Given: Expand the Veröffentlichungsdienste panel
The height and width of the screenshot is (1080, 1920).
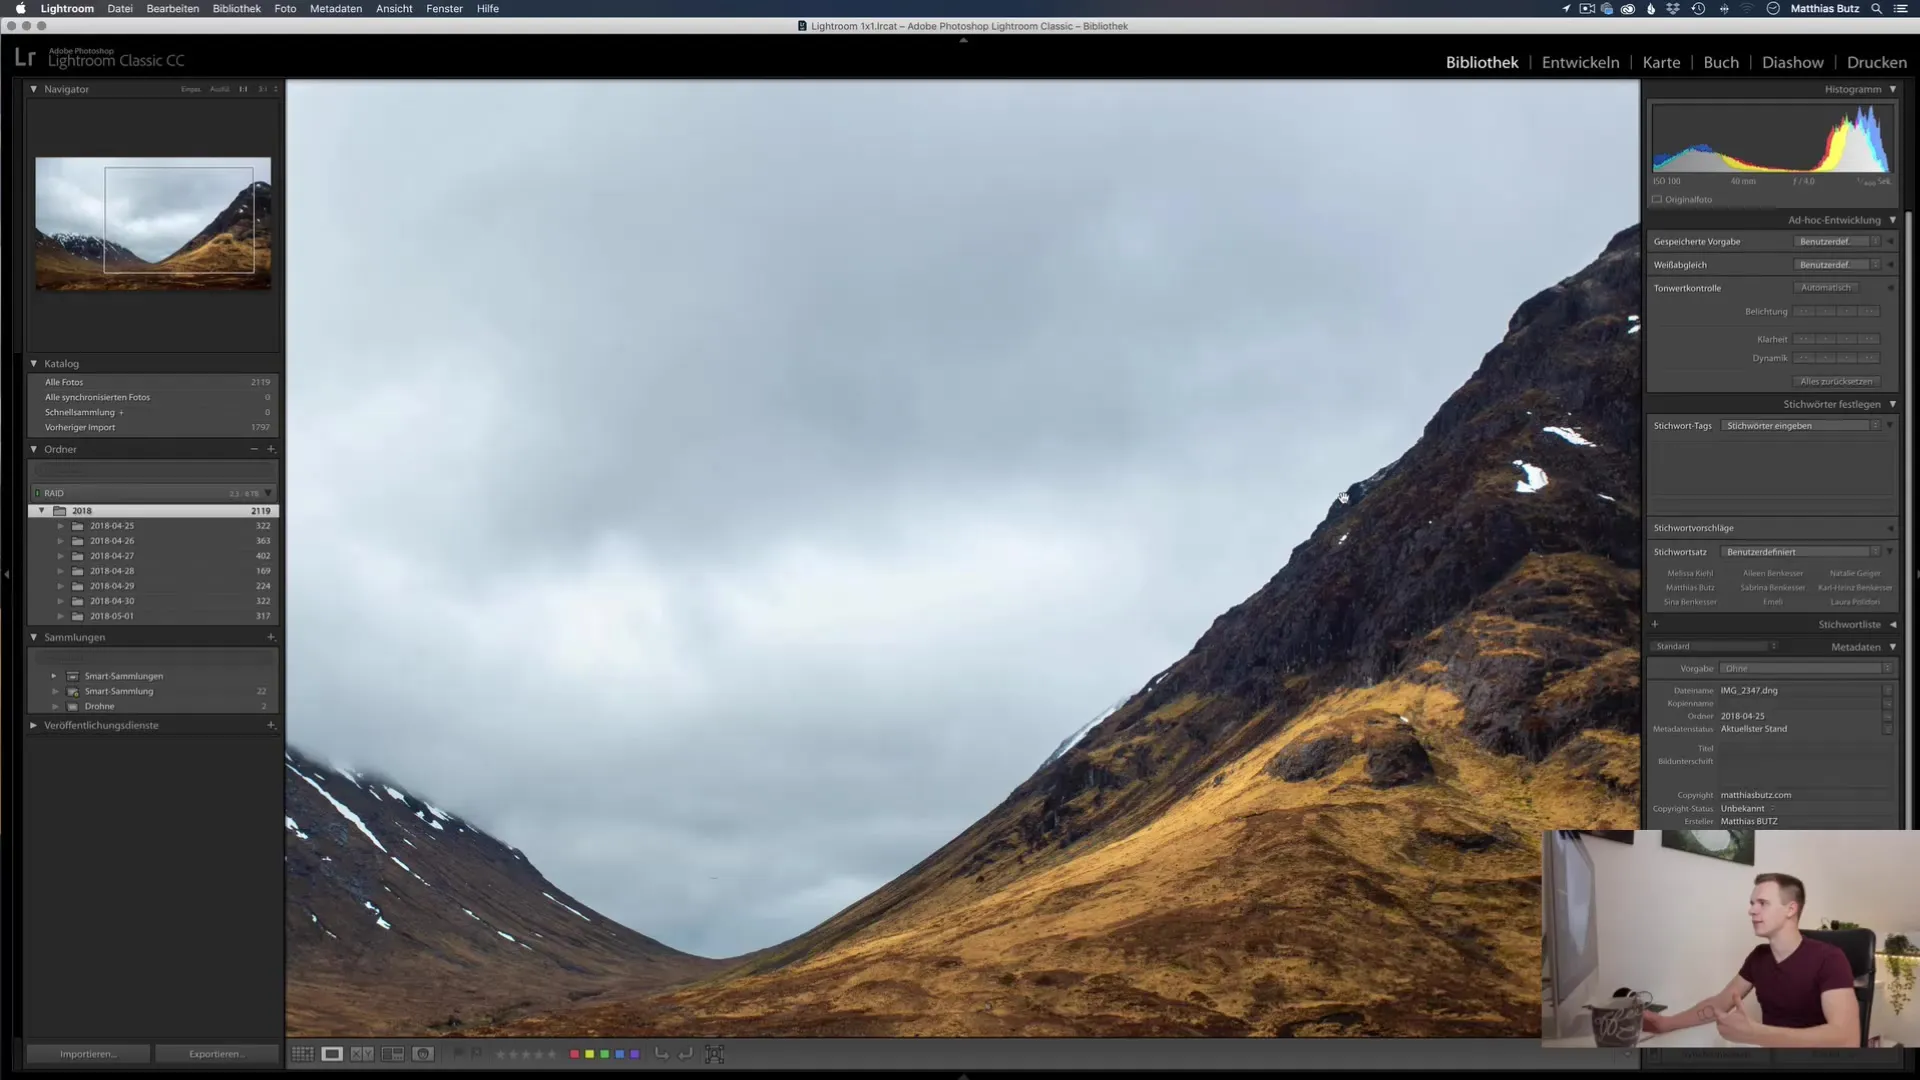Looking at the screenshot, I should [x=33, y=725].
